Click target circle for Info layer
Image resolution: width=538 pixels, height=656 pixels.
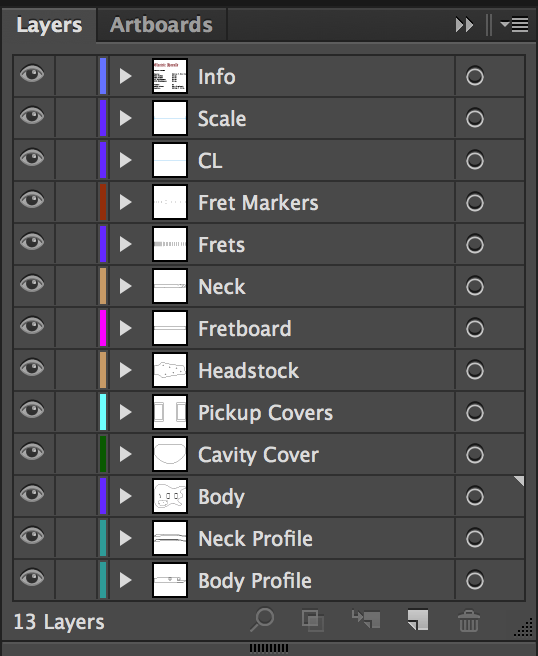point(475,77)
